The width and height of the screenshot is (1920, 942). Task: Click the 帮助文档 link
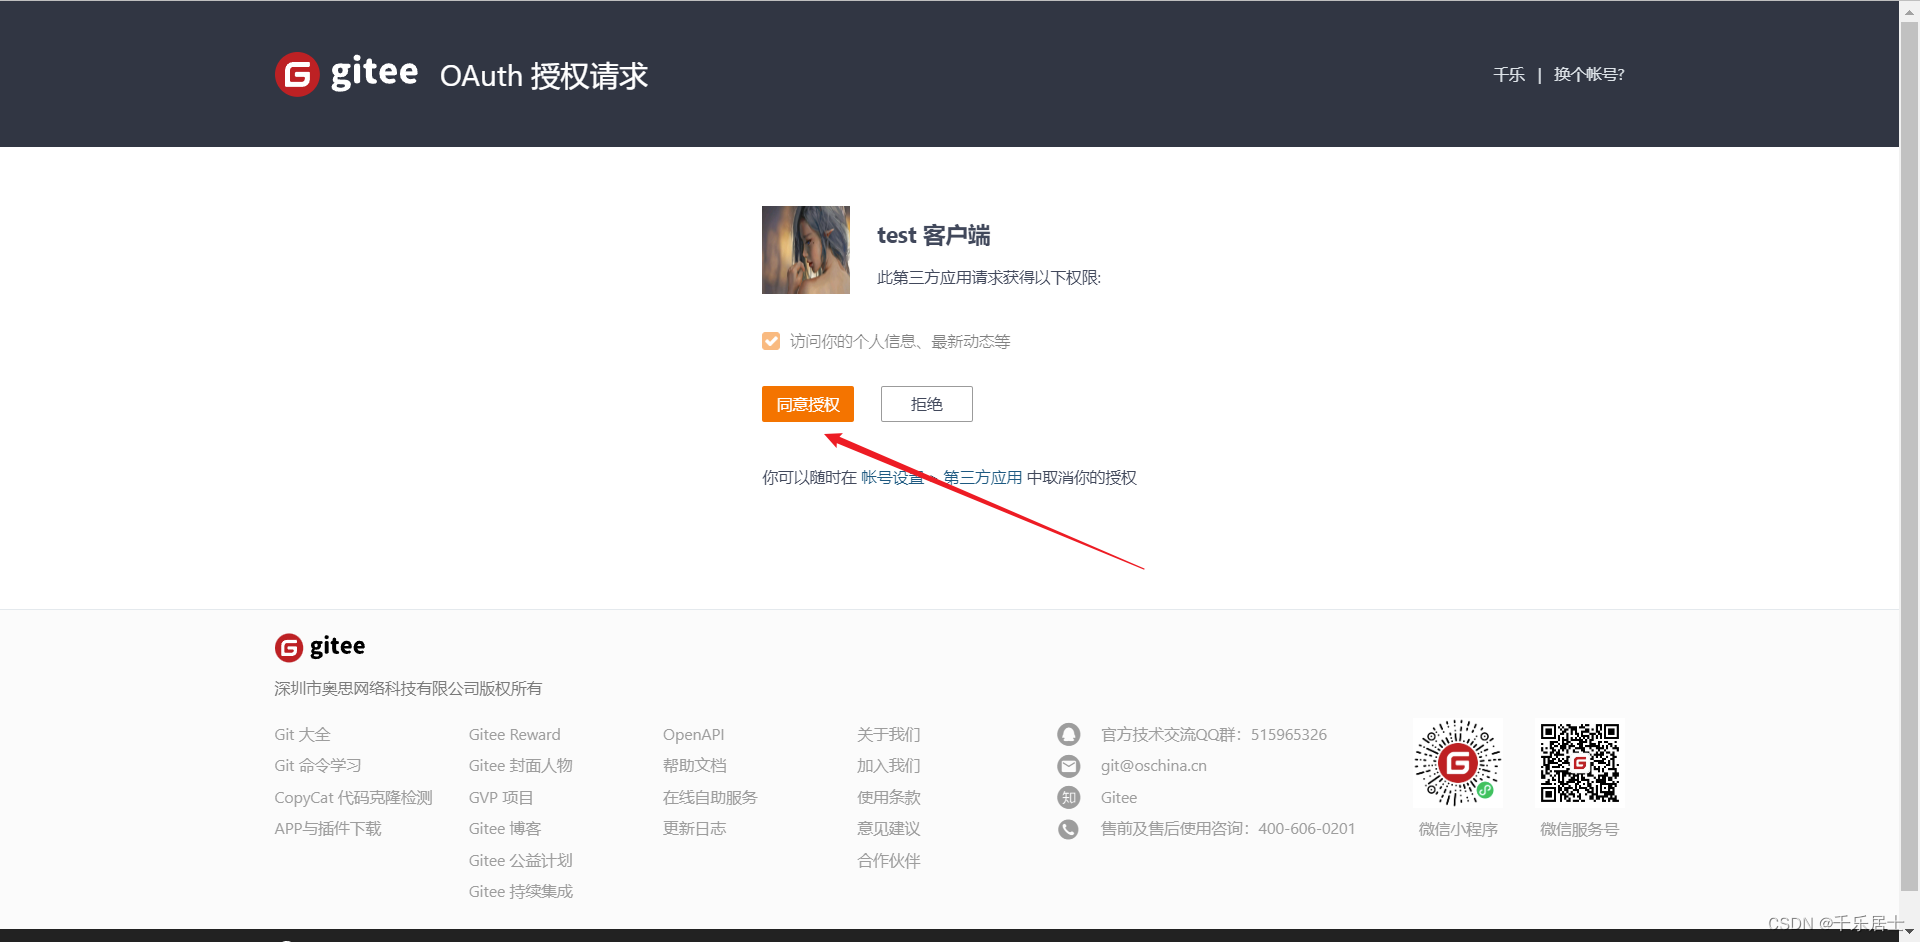[694, 765]
